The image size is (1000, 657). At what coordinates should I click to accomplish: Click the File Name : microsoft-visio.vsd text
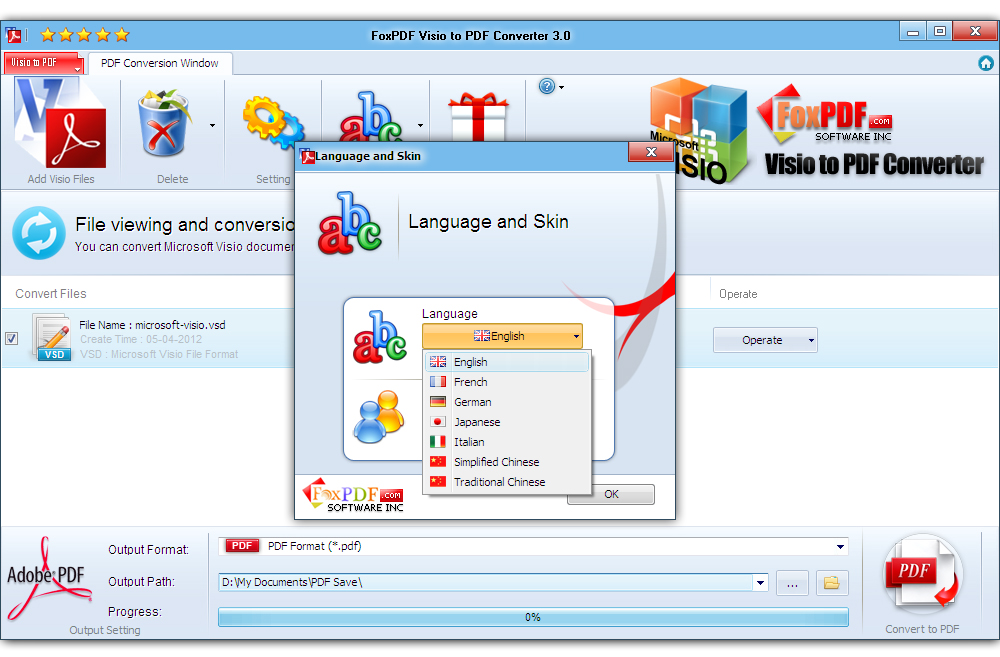[152, 325]
